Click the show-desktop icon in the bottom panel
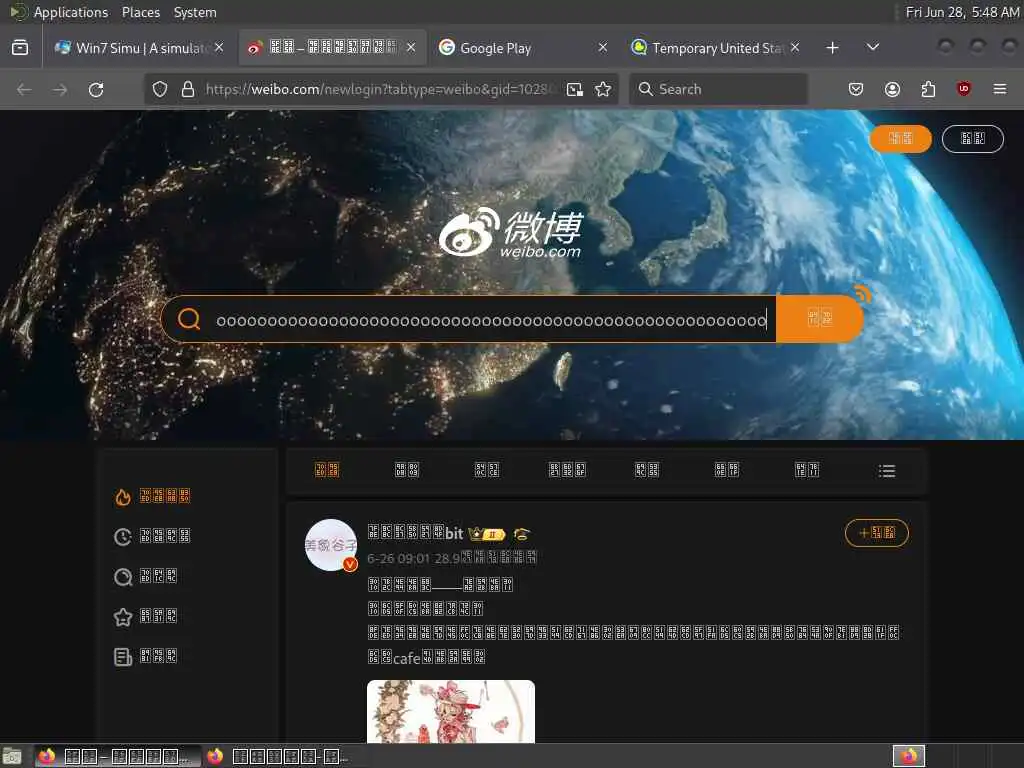 tap(12, 756)
